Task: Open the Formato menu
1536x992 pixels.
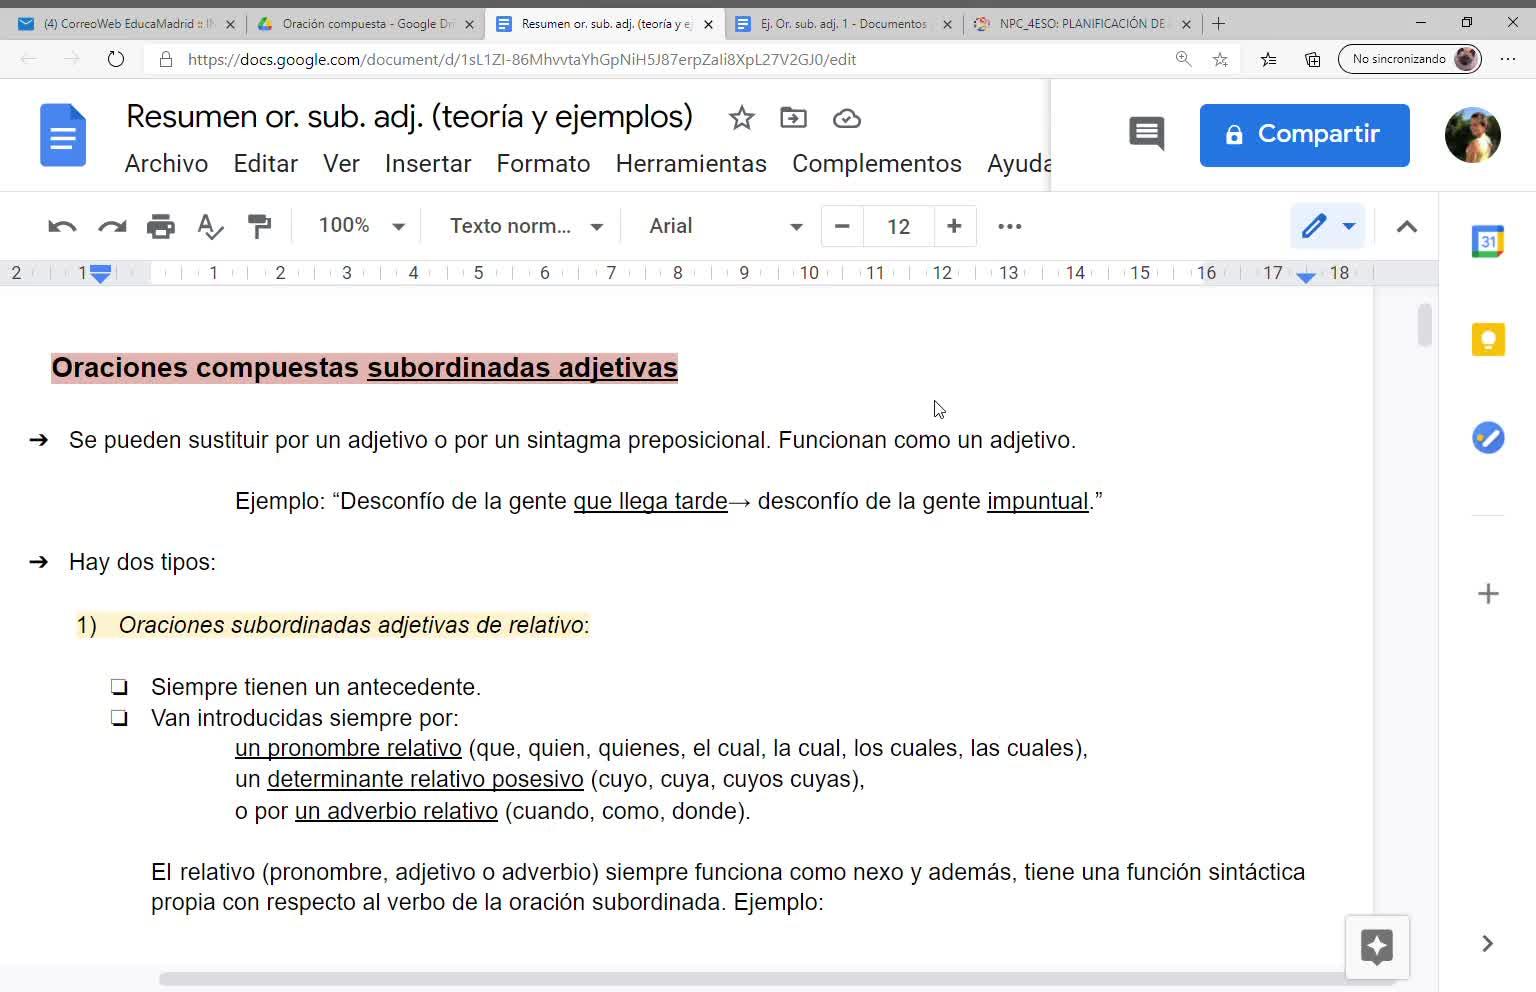Action: [x=543, y=164]
